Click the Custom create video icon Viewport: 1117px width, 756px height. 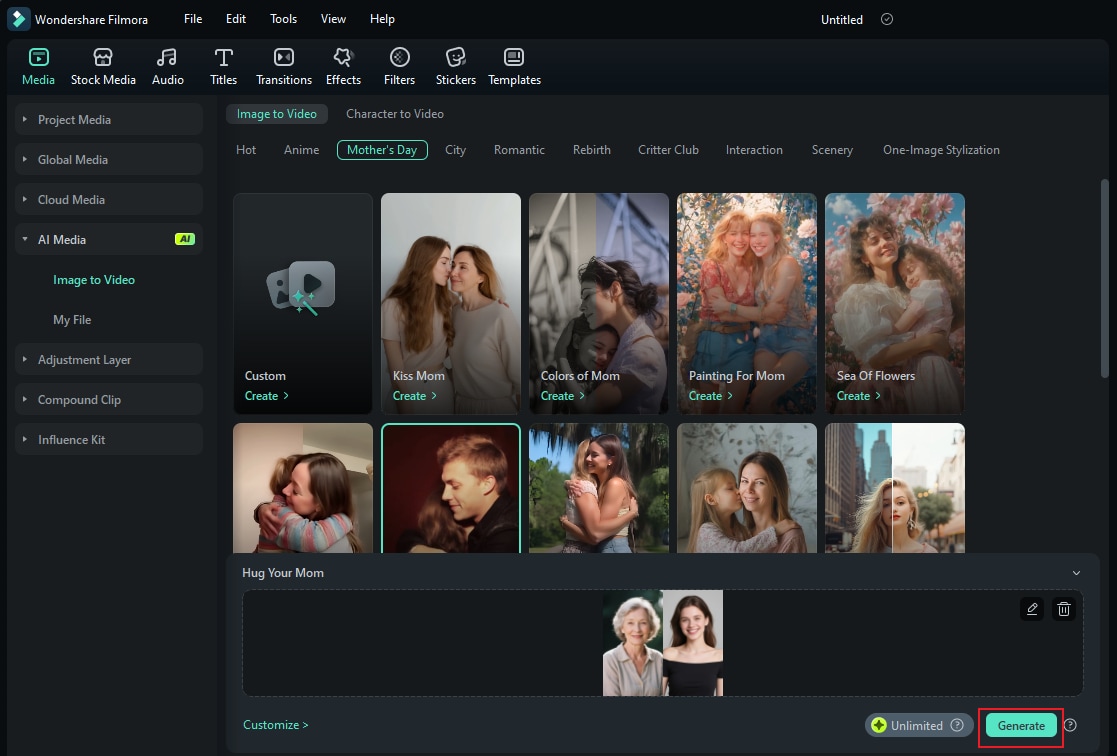click(x=301, y=287)
